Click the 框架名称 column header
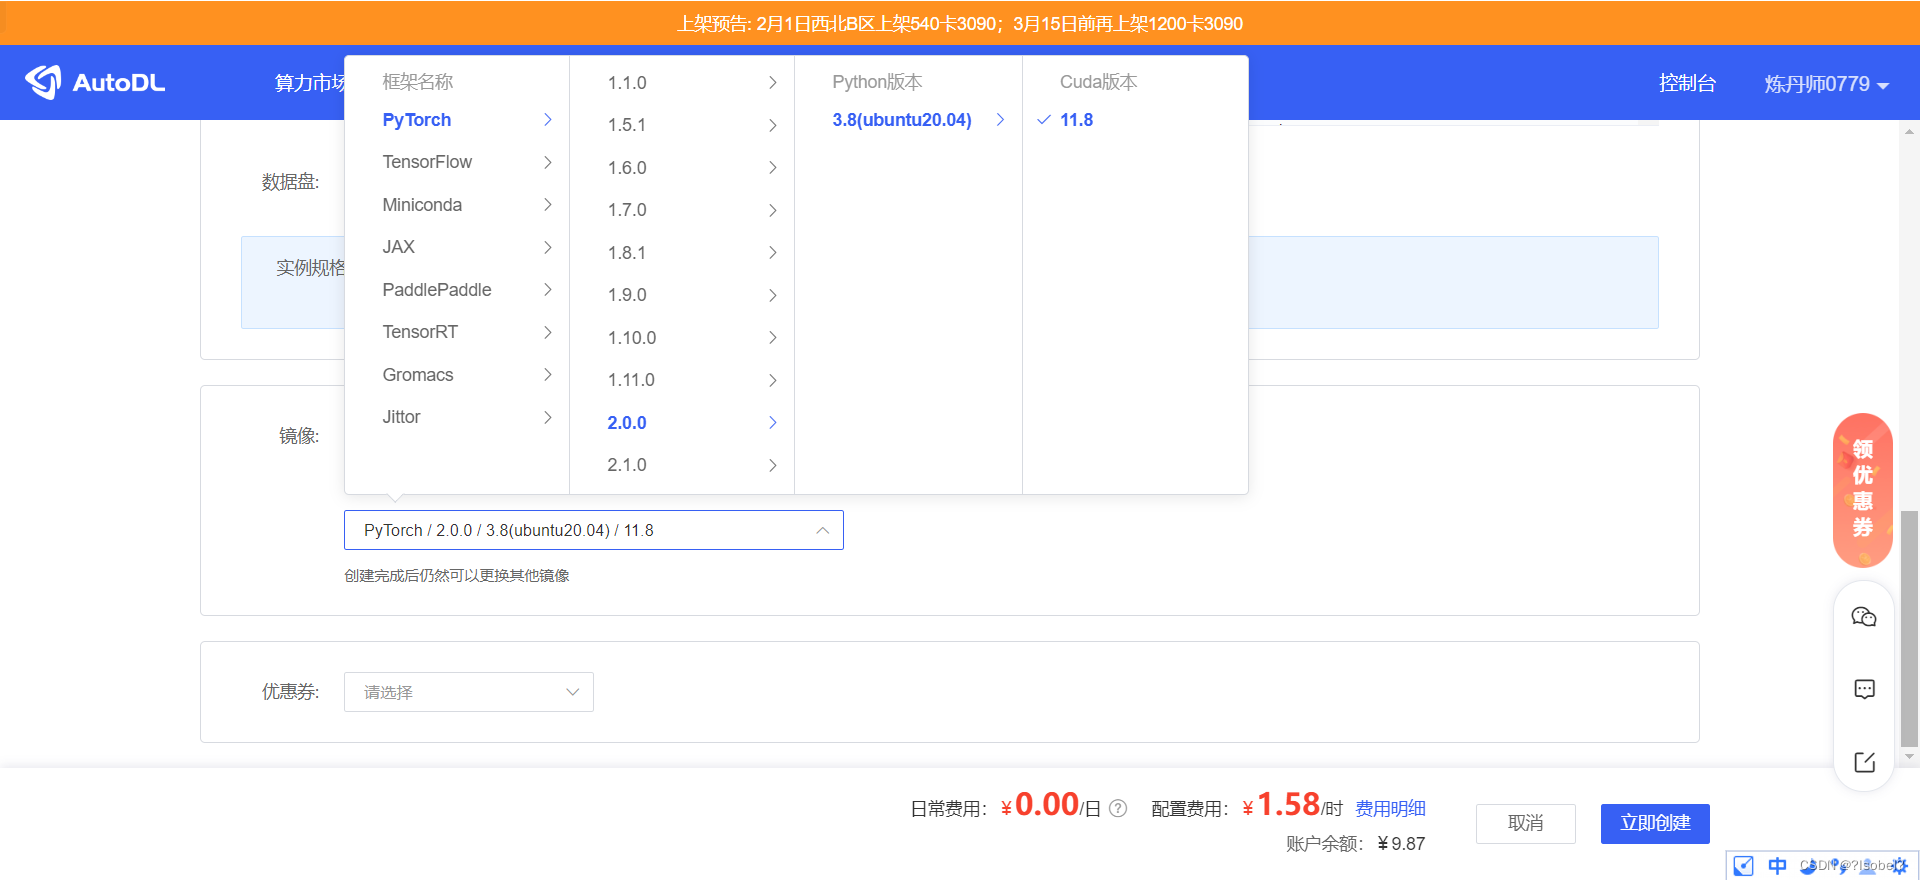 coord(418,82)
